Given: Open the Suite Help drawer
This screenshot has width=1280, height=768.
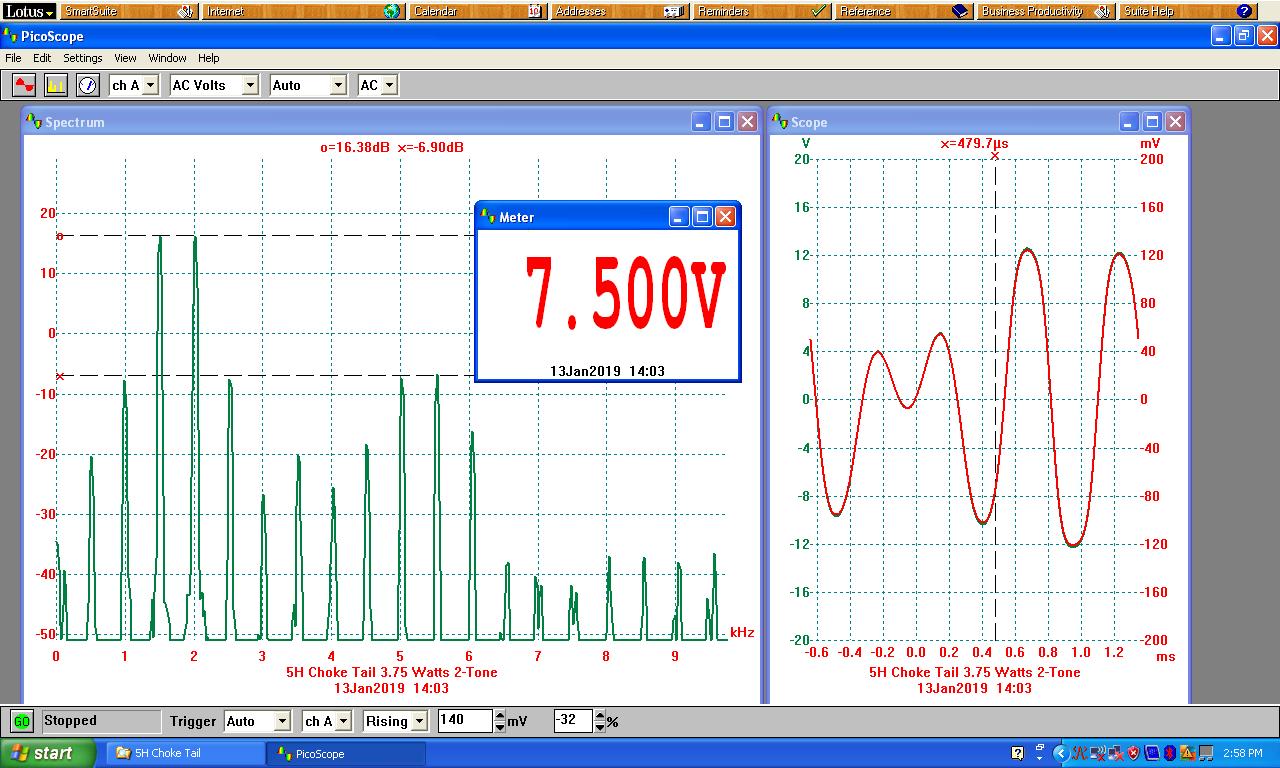Looking at the screenshot, I should [x=1189, y=11].
